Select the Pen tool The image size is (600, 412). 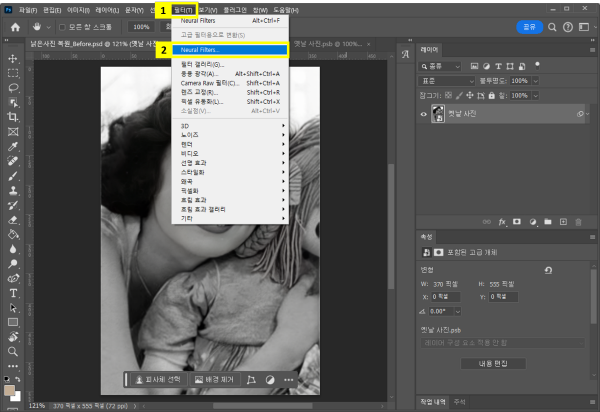click(13, 278)
